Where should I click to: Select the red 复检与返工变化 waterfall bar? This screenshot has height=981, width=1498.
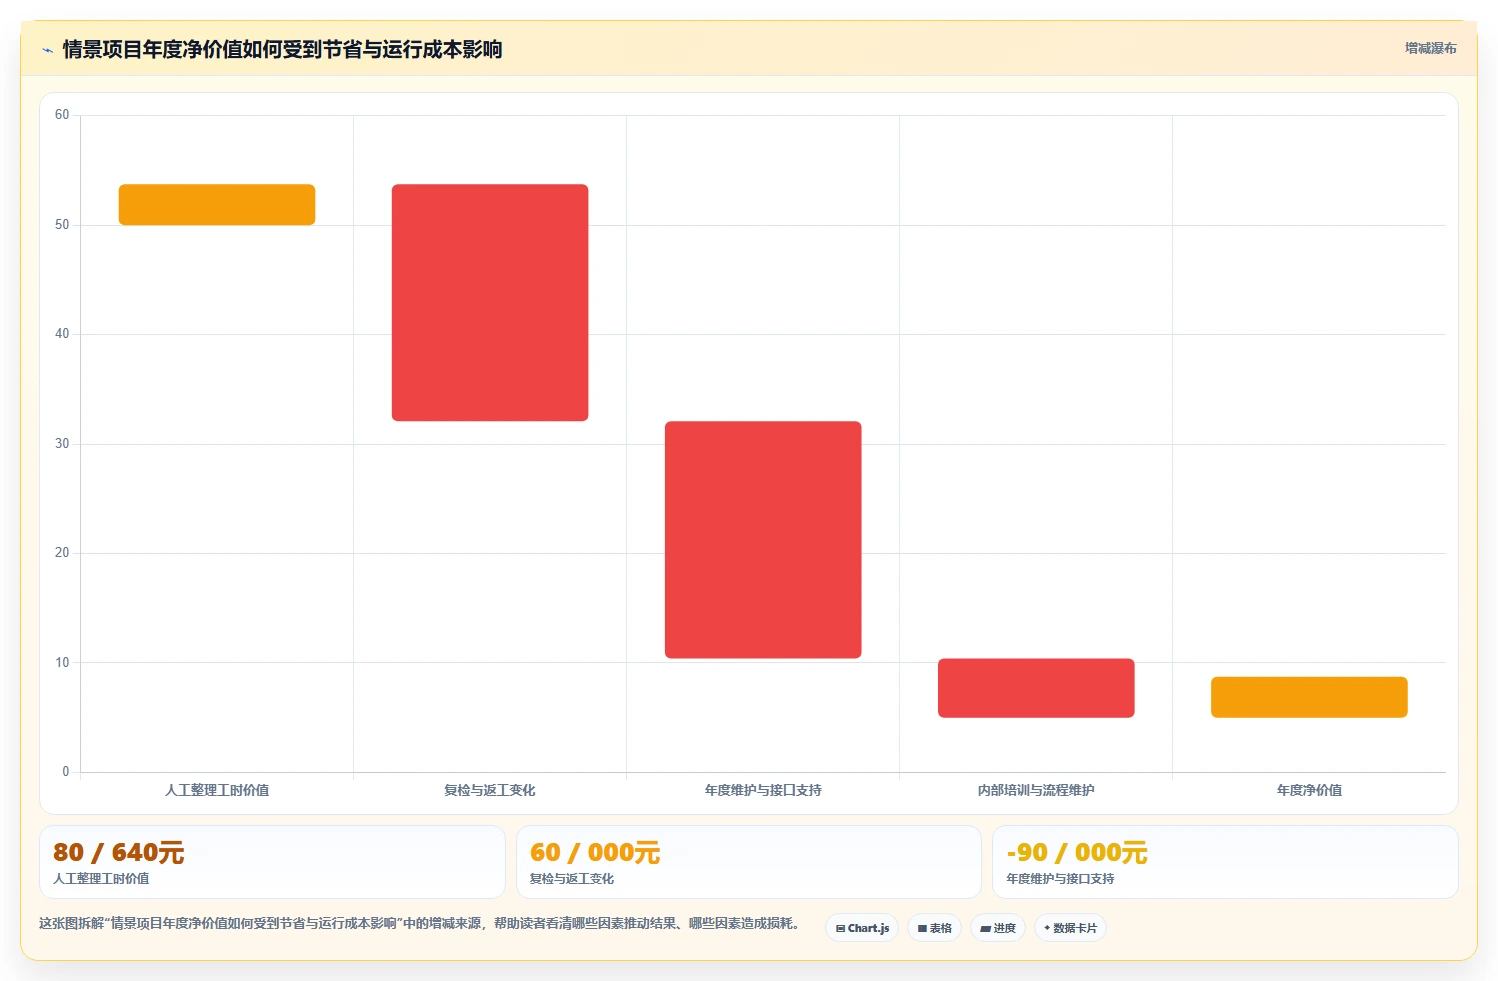click(x=490, y=302)
